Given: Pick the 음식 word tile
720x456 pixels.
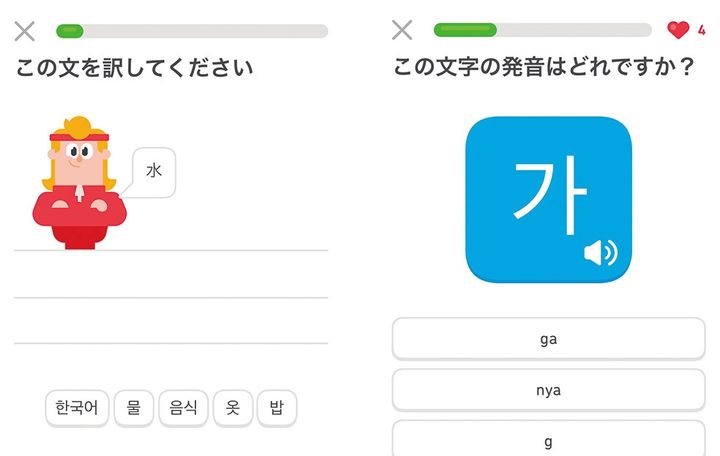Looking at the screenshot, I should point(183,408).
